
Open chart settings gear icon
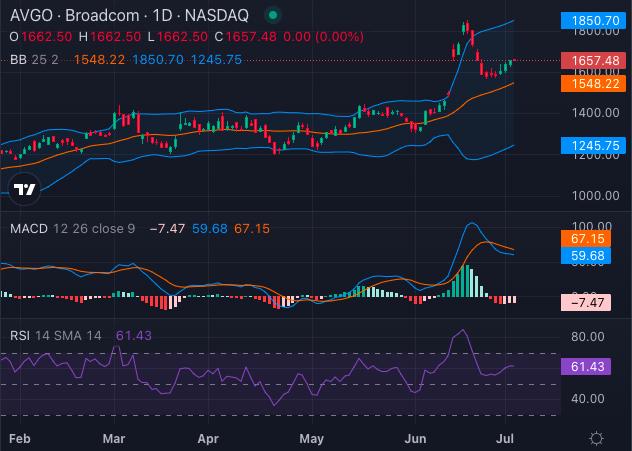click(596, 438)
